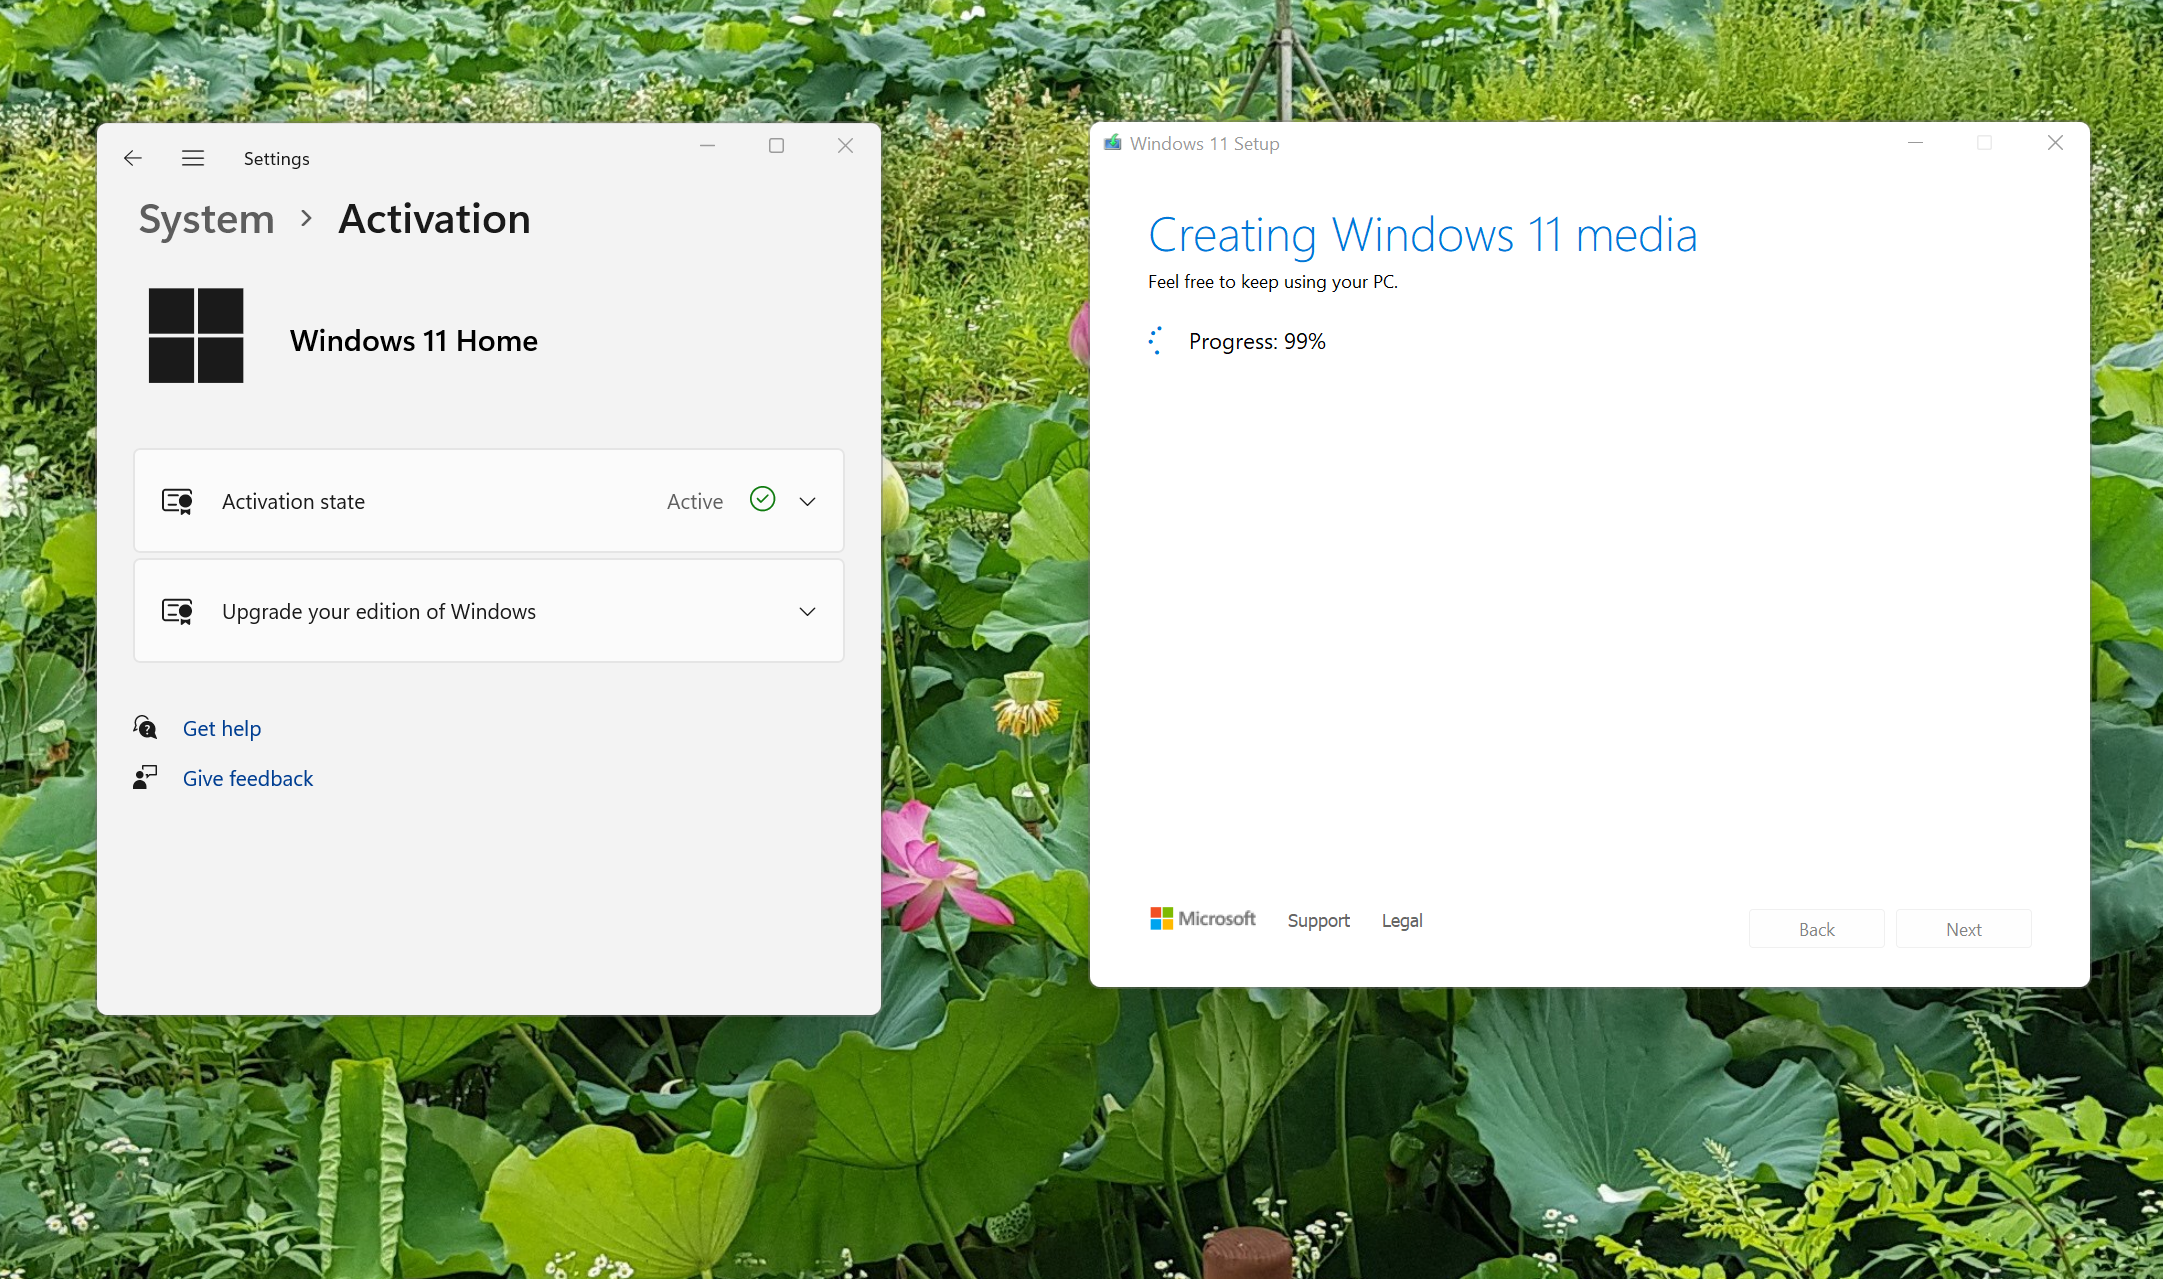Image resolution: width=2163 pixels, height=1279 pixels.
Task: Click the Creating Windows 11 media heading
Action: pos(1423,235)
